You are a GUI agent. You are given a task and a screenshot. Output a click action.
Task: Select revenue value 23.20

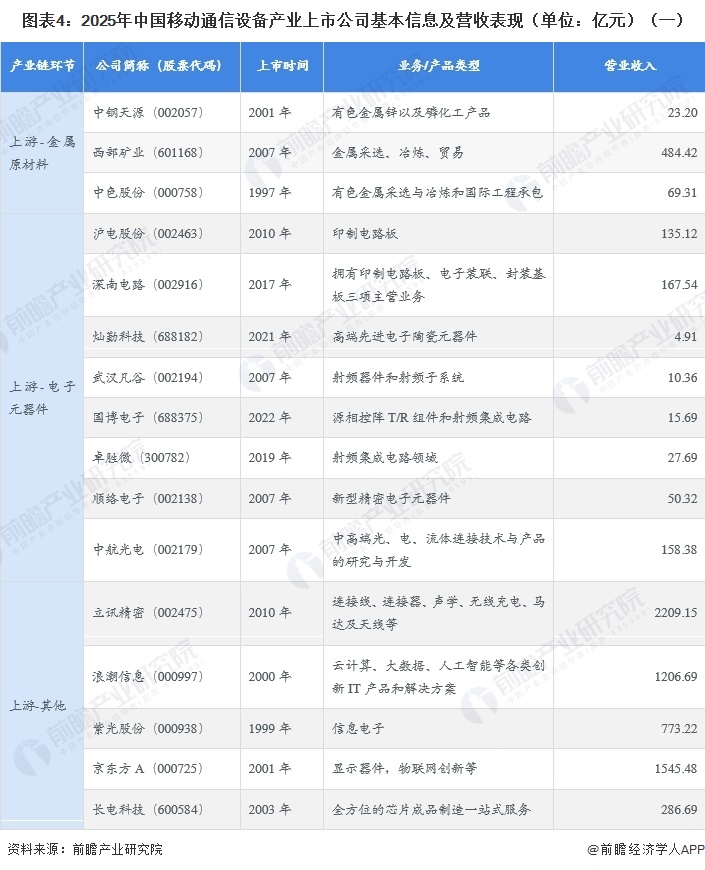point(682,113)
